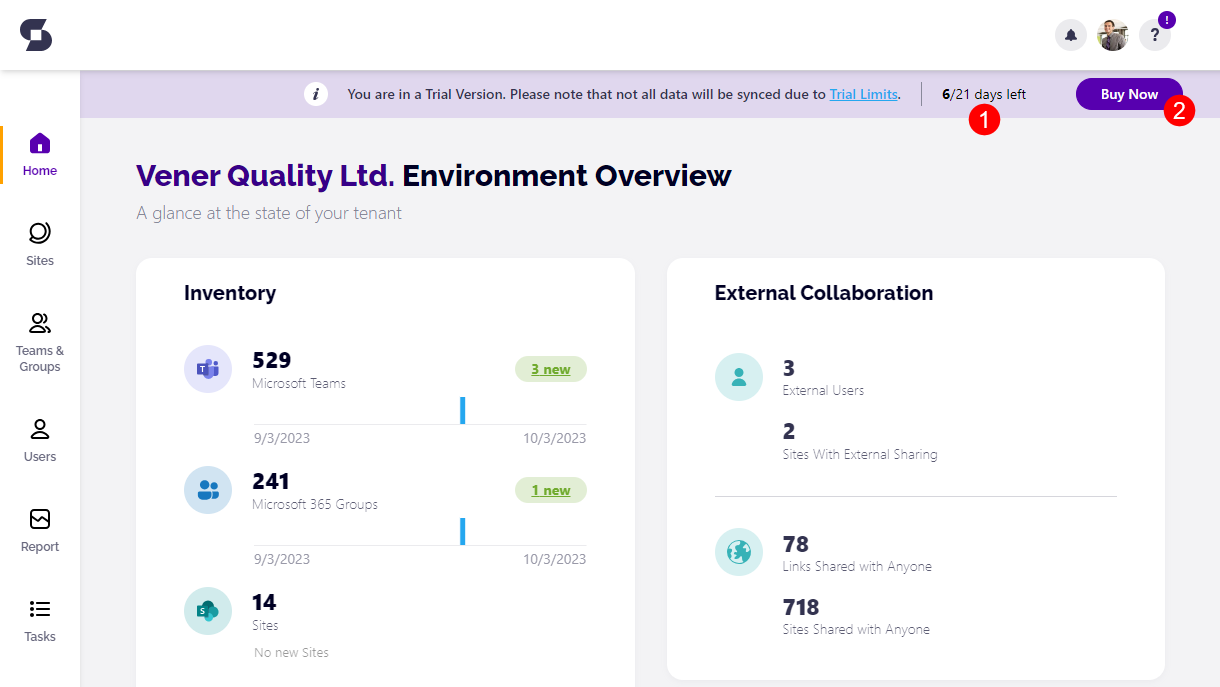1220x687 pixels.
Task: Open the Users sidebar item
Action: [x=40, y=440]
